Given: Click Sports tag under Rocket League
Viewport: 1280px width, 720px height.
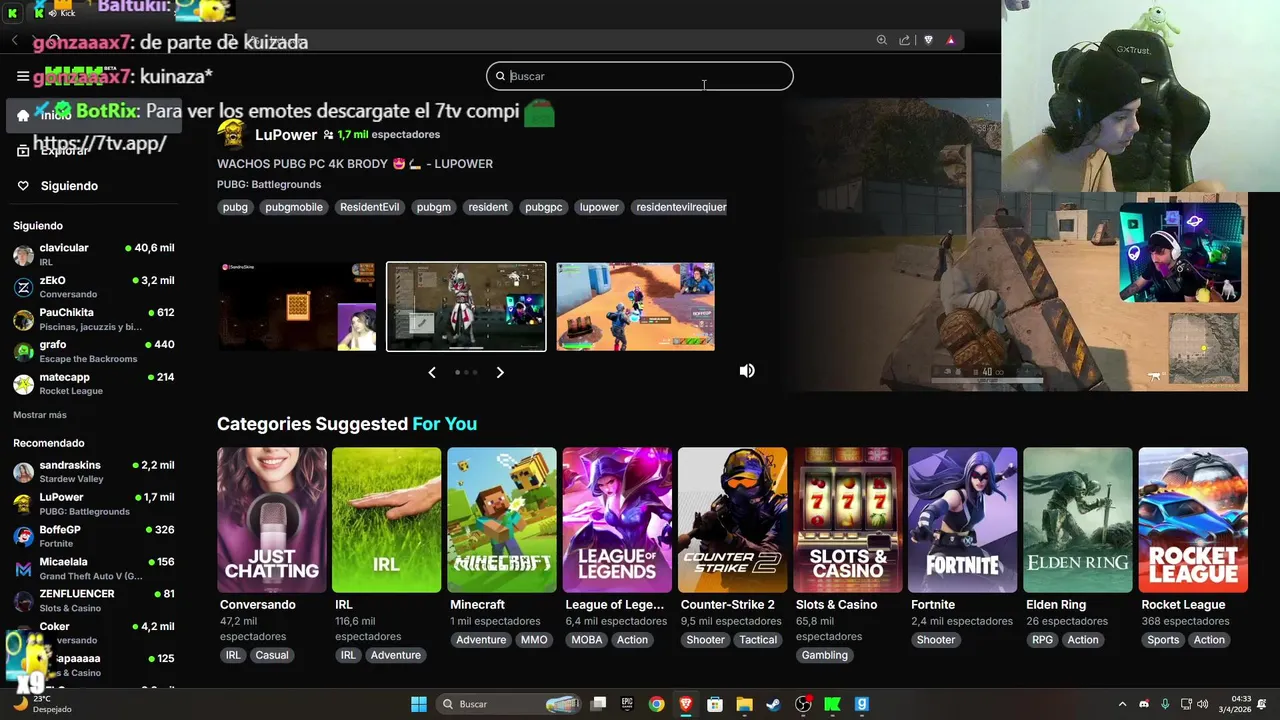Looking at the screenshot, I should pyautogui.click(x=1163, y=640).
